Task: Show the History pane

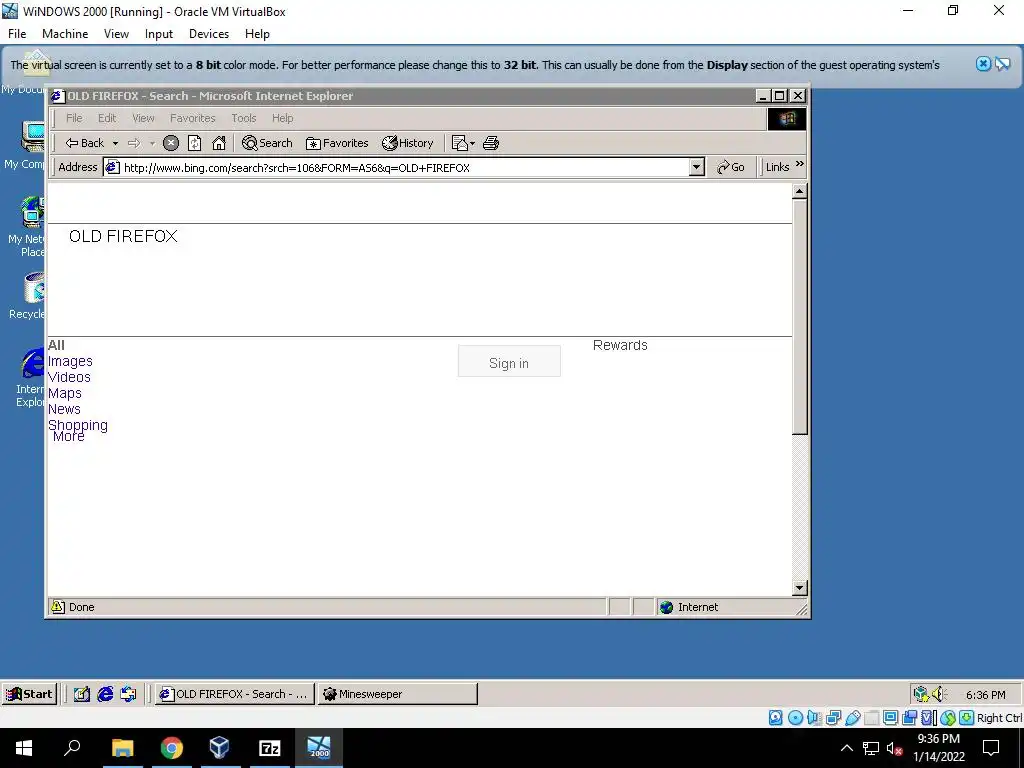Action: (x=408, y=143)
